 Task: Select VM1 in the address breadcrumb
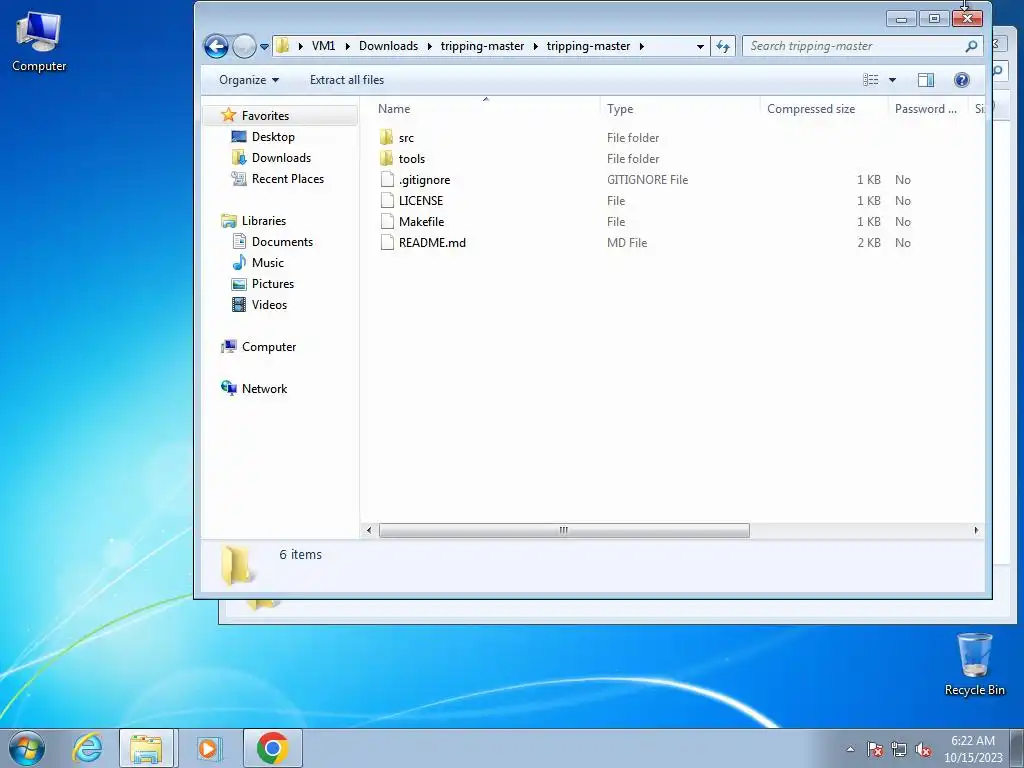coord(323,46)
